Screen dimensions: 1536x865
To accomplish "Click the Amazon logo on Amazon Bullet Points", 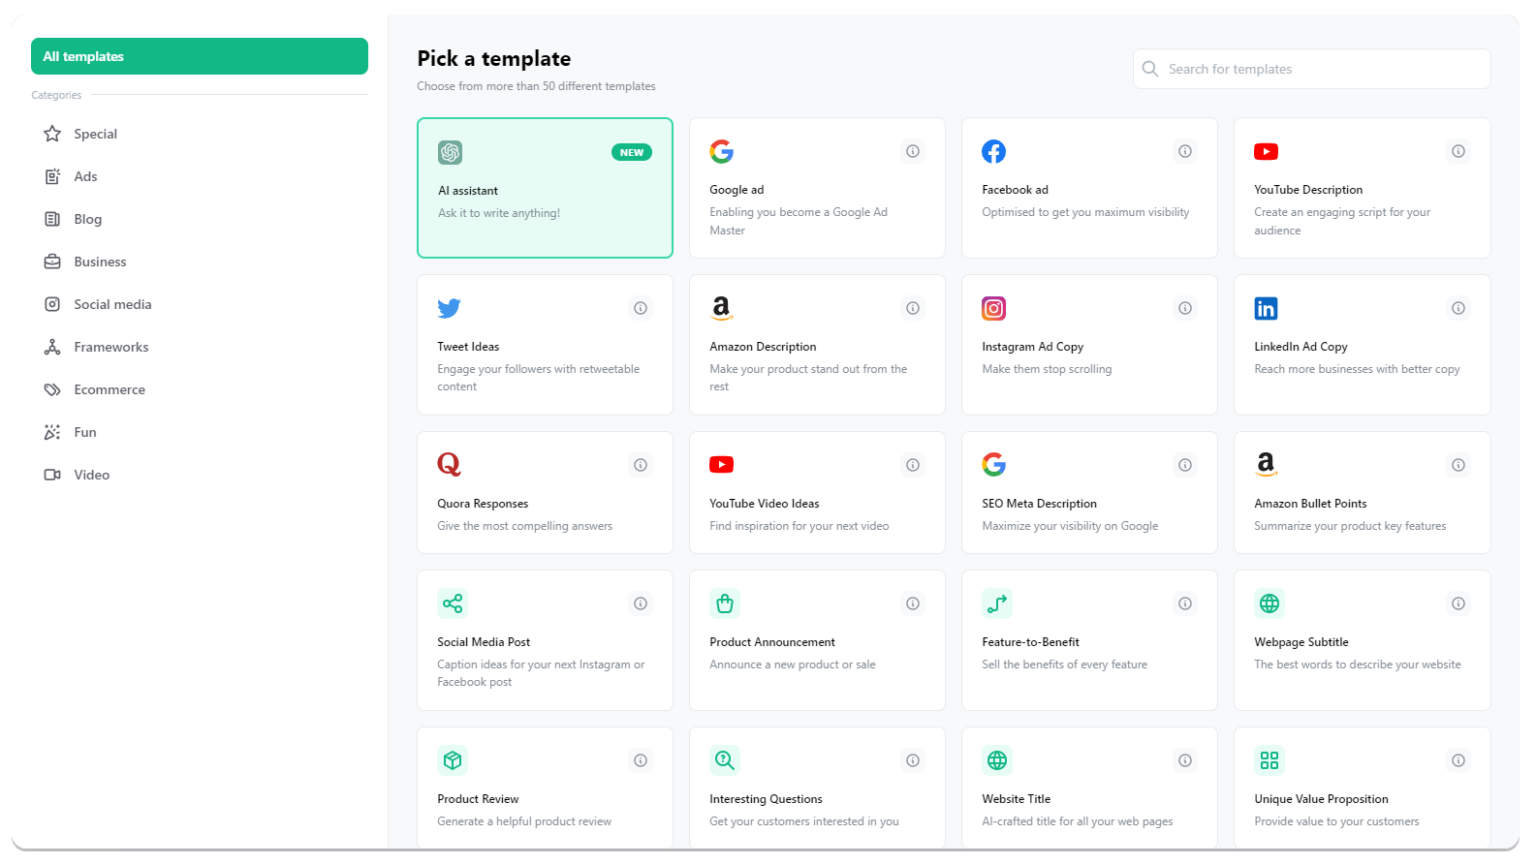I will pyautogui.click(x=1266, y=464).
